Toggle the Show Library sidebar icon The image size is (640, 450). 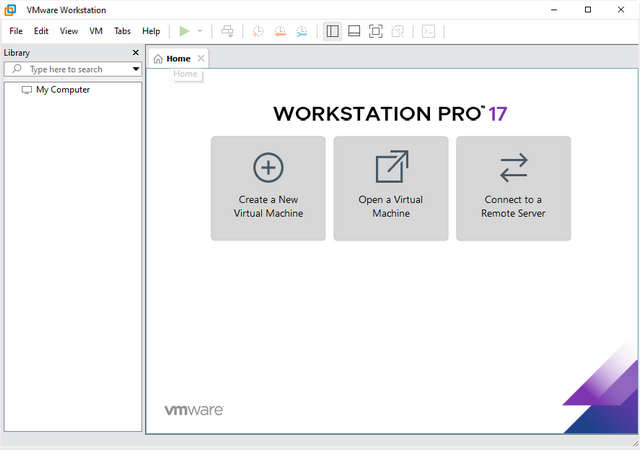pyautogui.click(x=332, y=31)
